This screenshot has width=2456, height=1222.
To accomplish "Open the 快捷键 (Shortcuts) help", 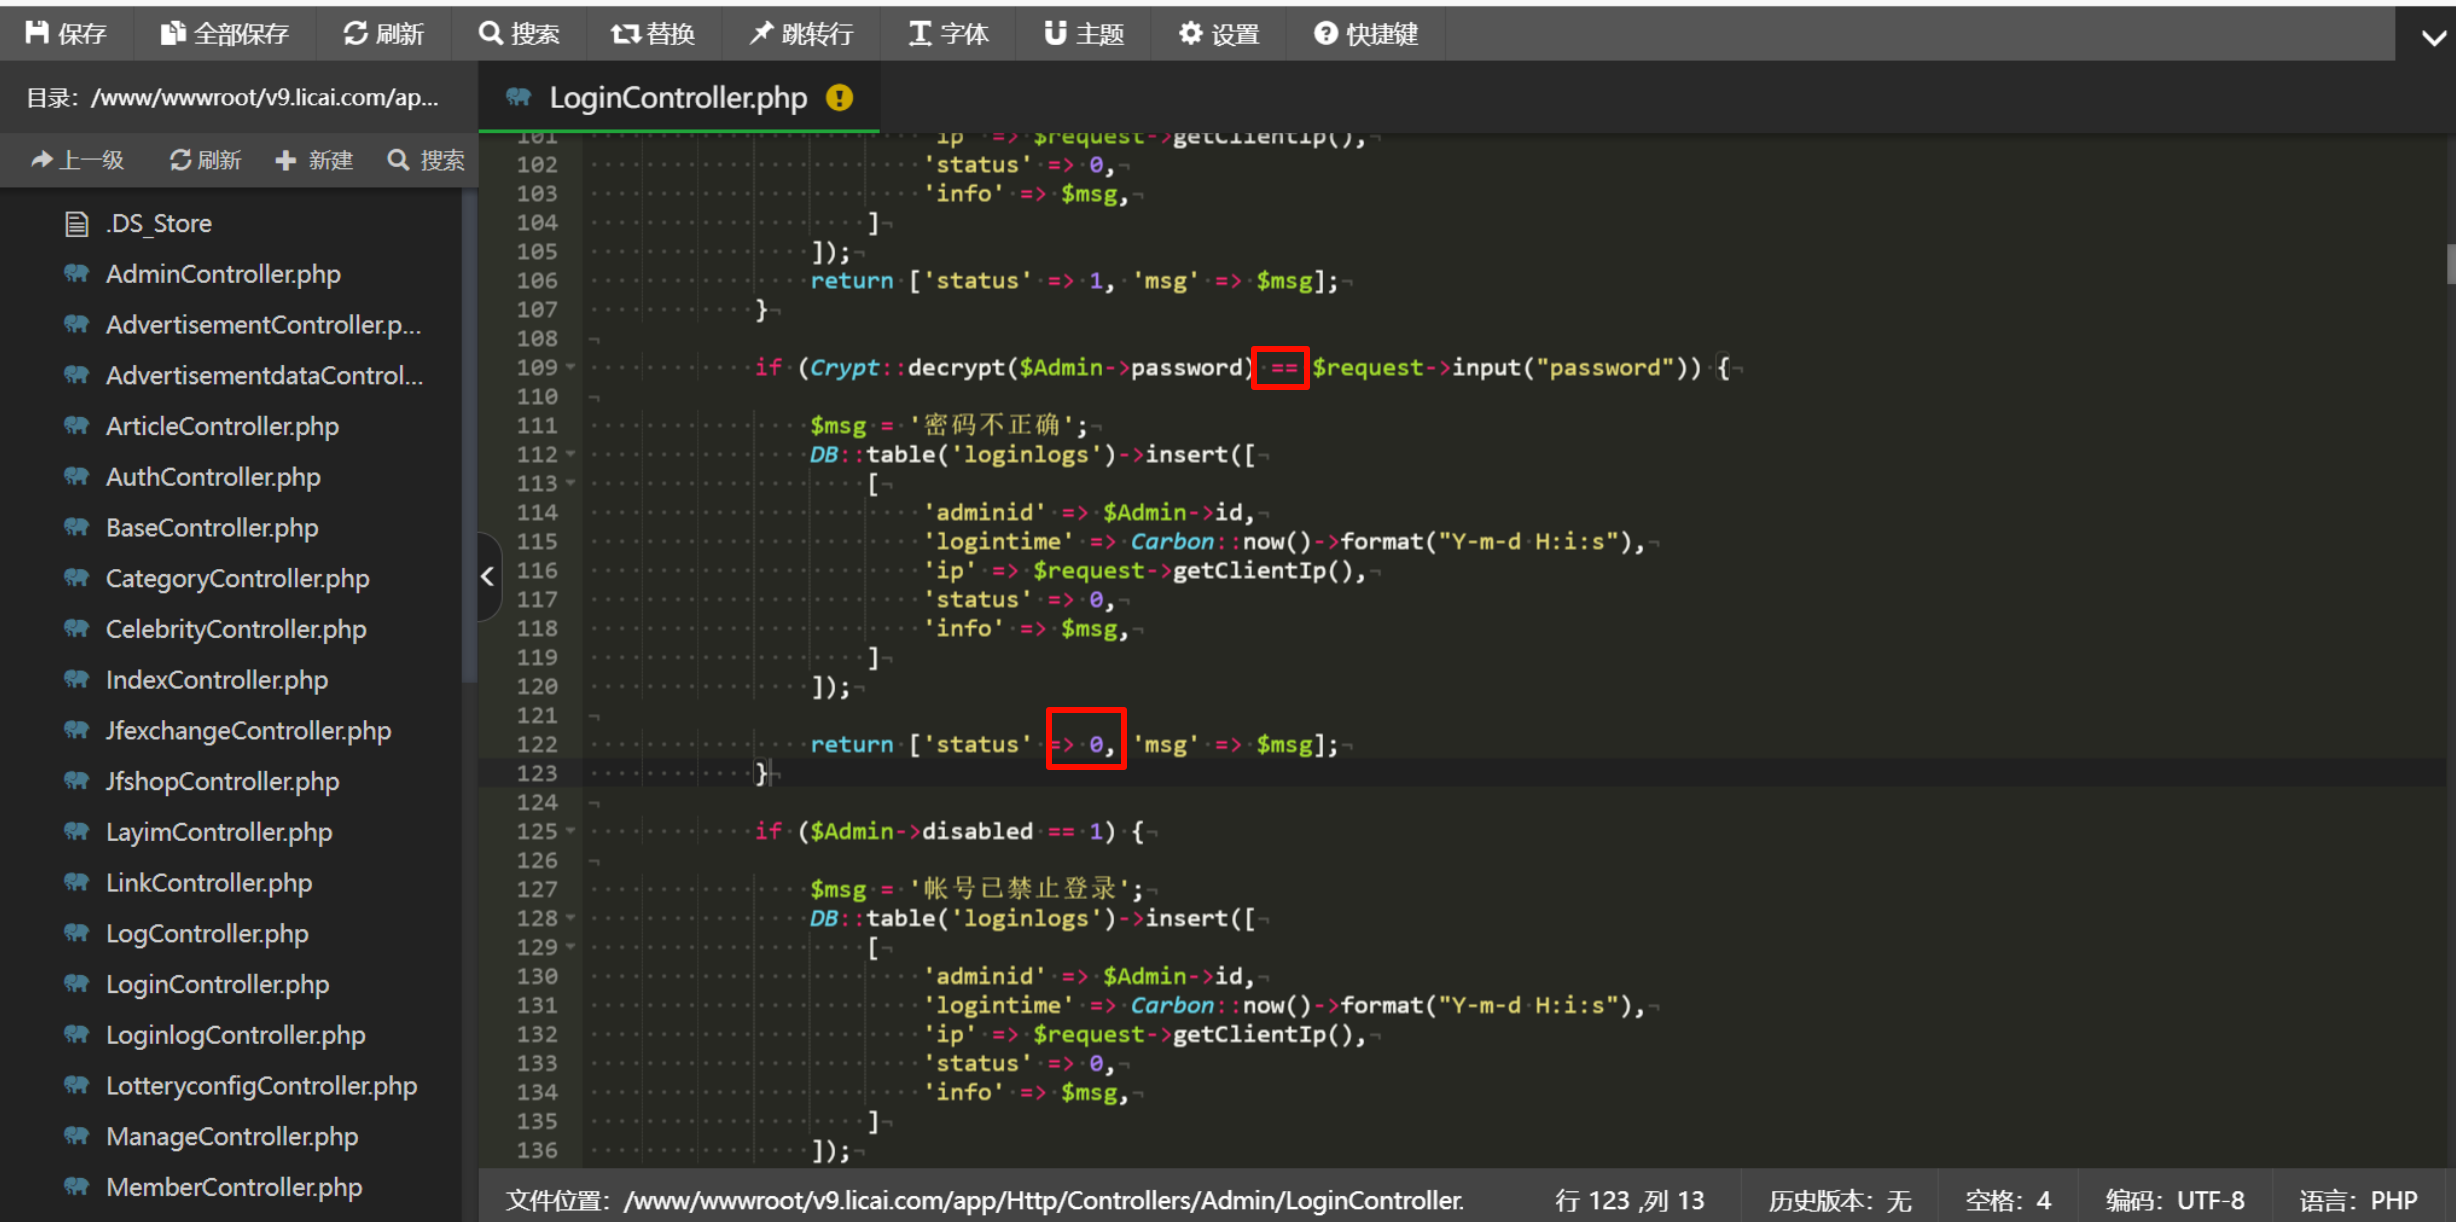I will (x=1366, y=34).
